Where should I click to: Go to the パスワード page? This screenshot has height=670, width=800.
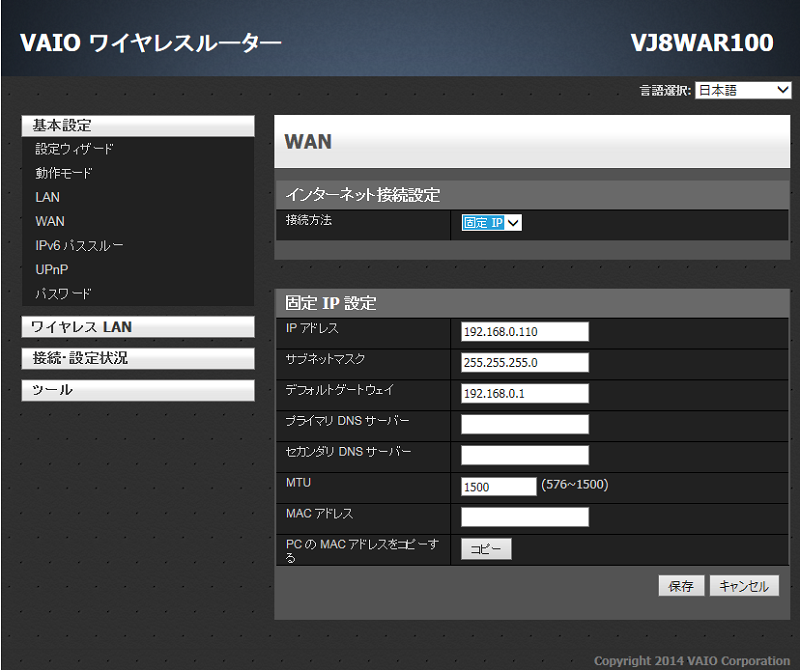63,293
